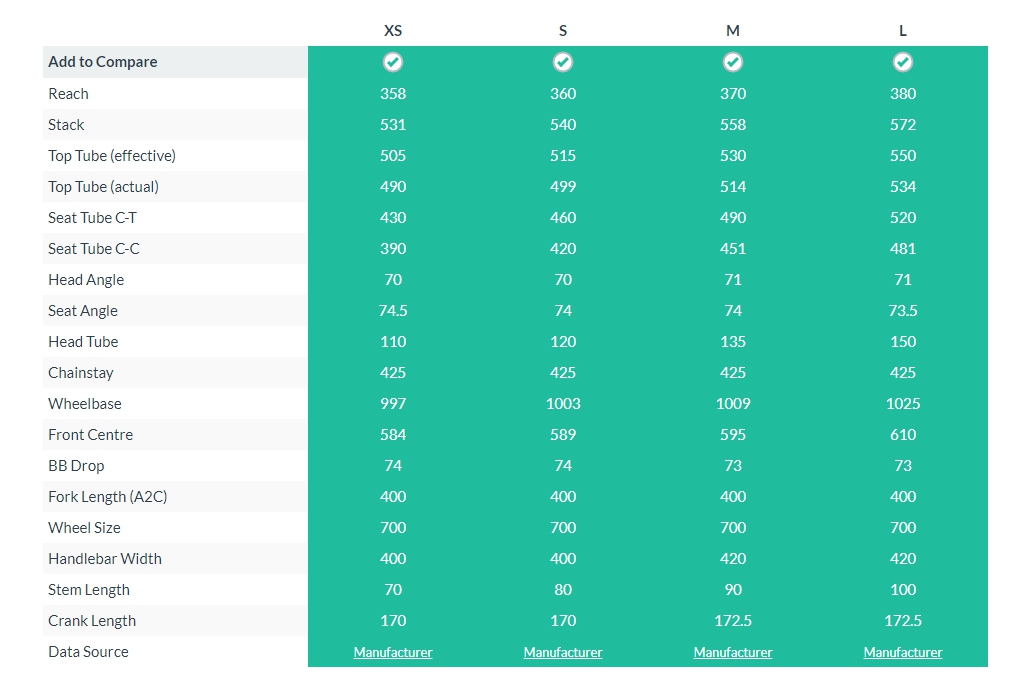Follow the Manufacturer link under L
This screenshot has height=675, width=1032.
(903, 652)
